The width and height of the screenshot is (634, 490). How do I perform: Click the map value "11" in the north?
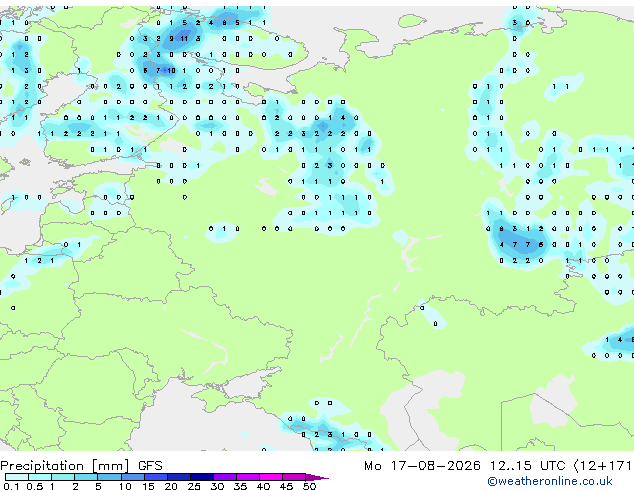point(184,39)
